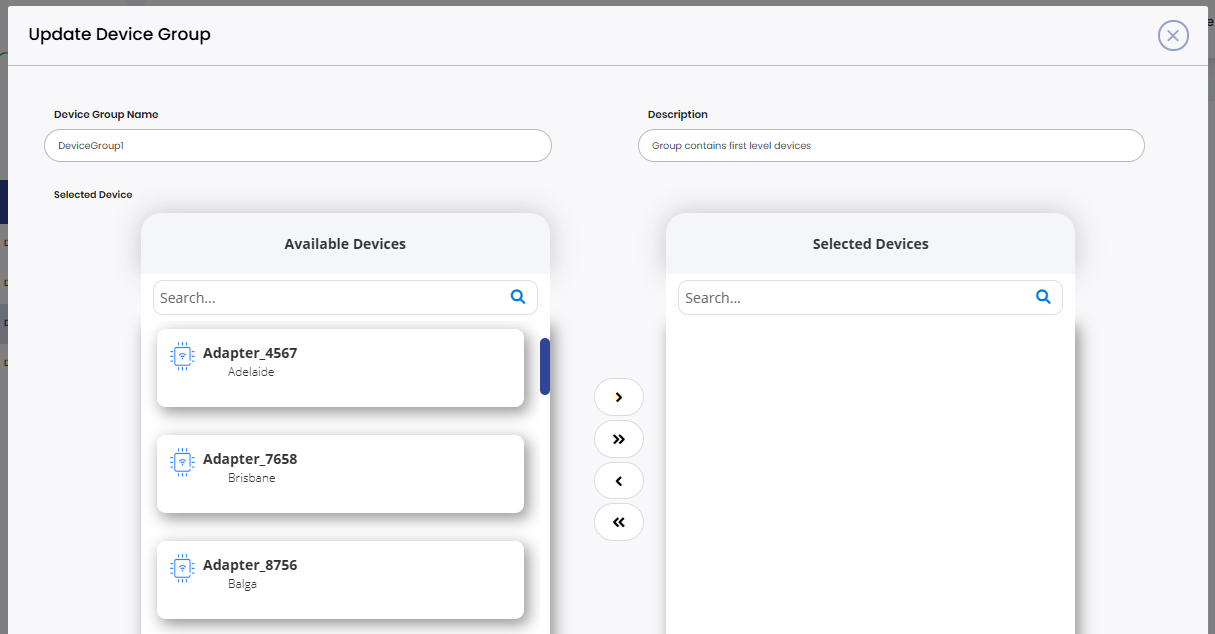Click the device chip icon beside Adapter_8756

182,568
